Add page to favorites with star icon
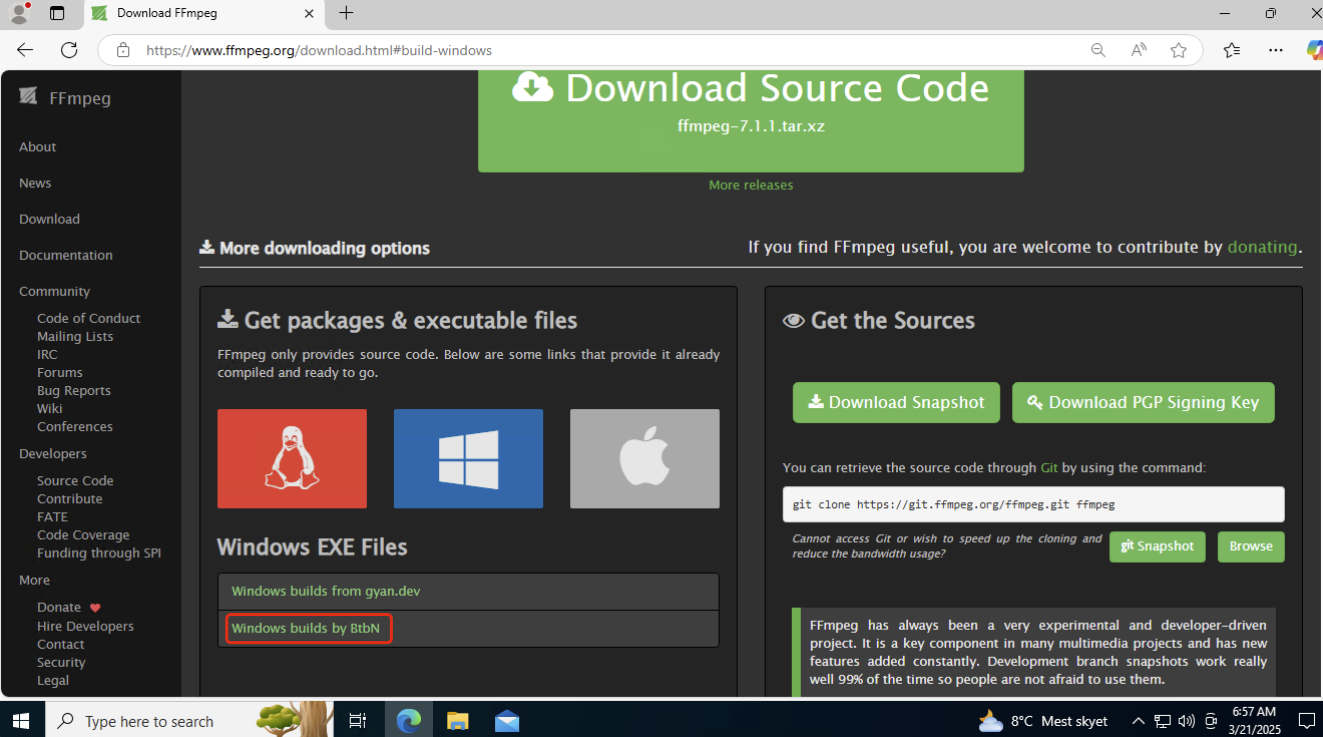This screenshot has height=737, width=1323. [x=1179, y=50]
